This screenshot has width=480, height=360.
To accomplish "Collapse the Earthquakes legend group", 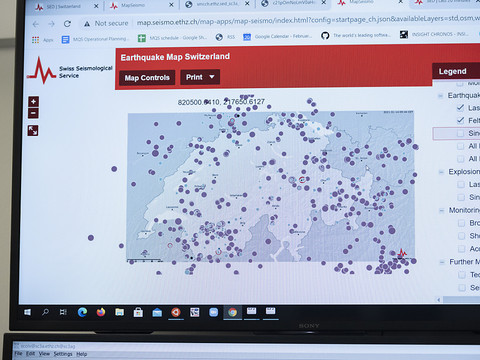I will pos(440,96).
